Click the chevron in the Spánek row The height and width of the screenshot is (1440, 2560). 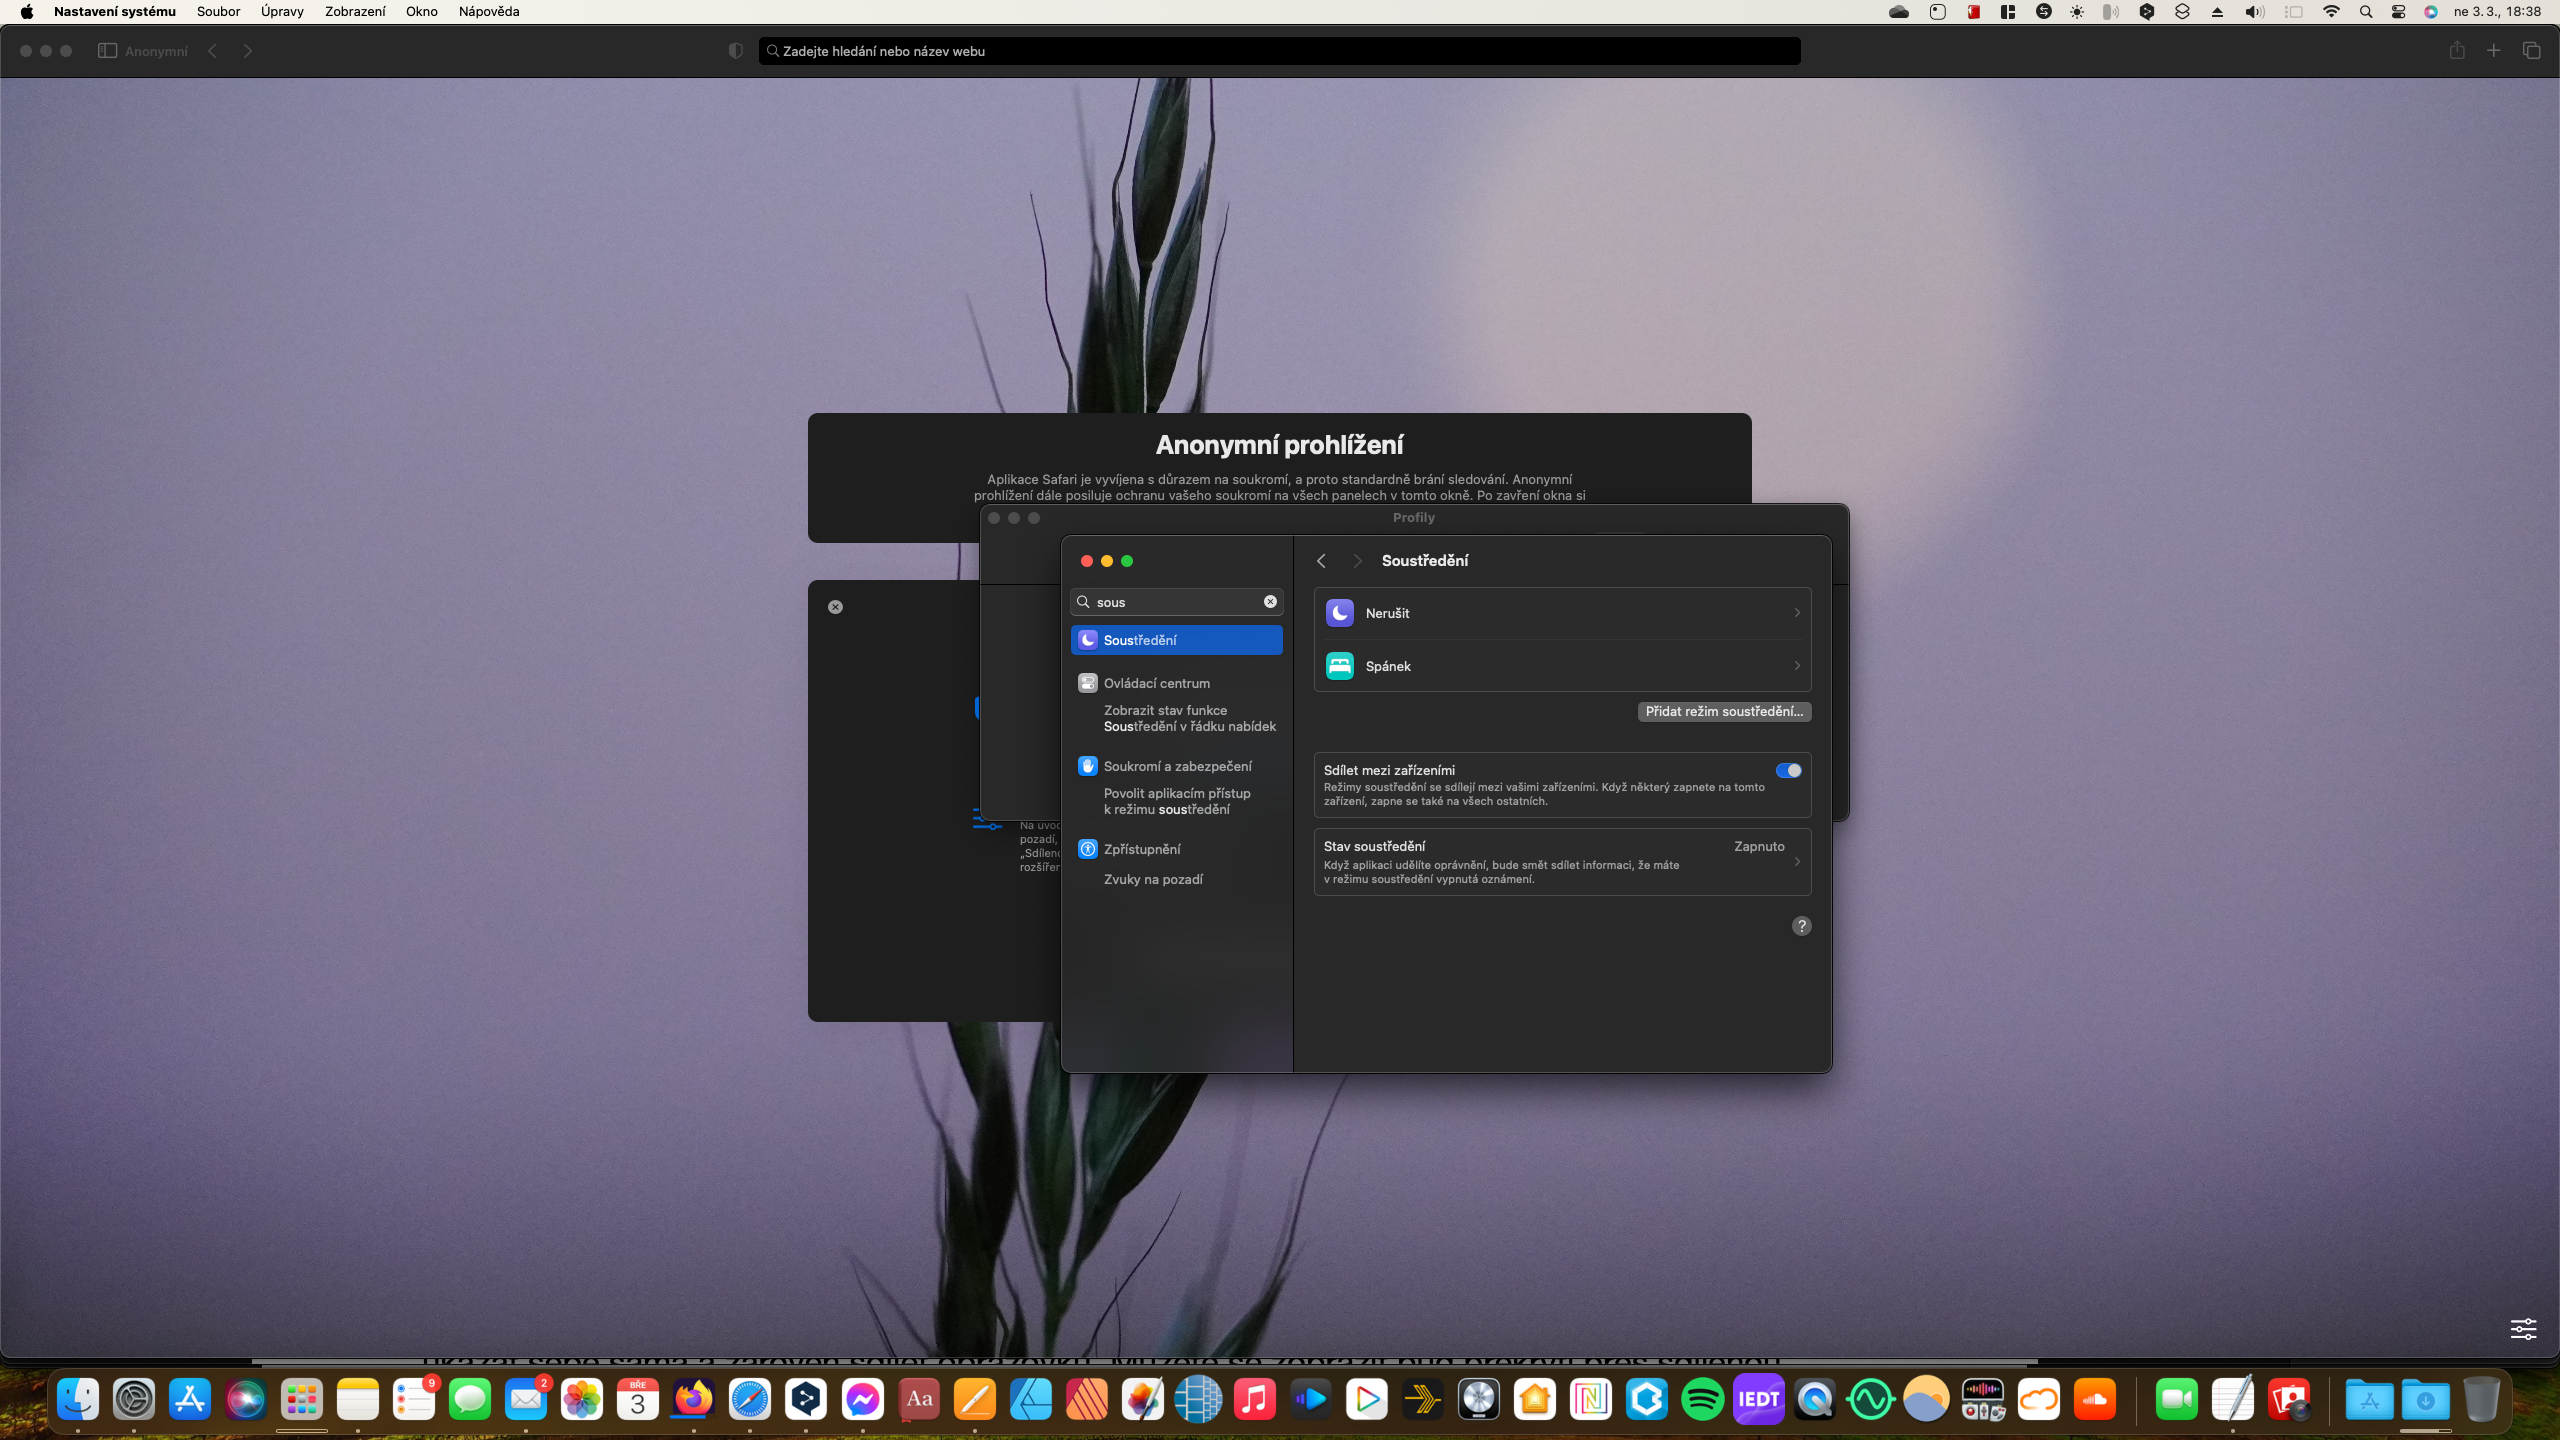click(1797, 666)
